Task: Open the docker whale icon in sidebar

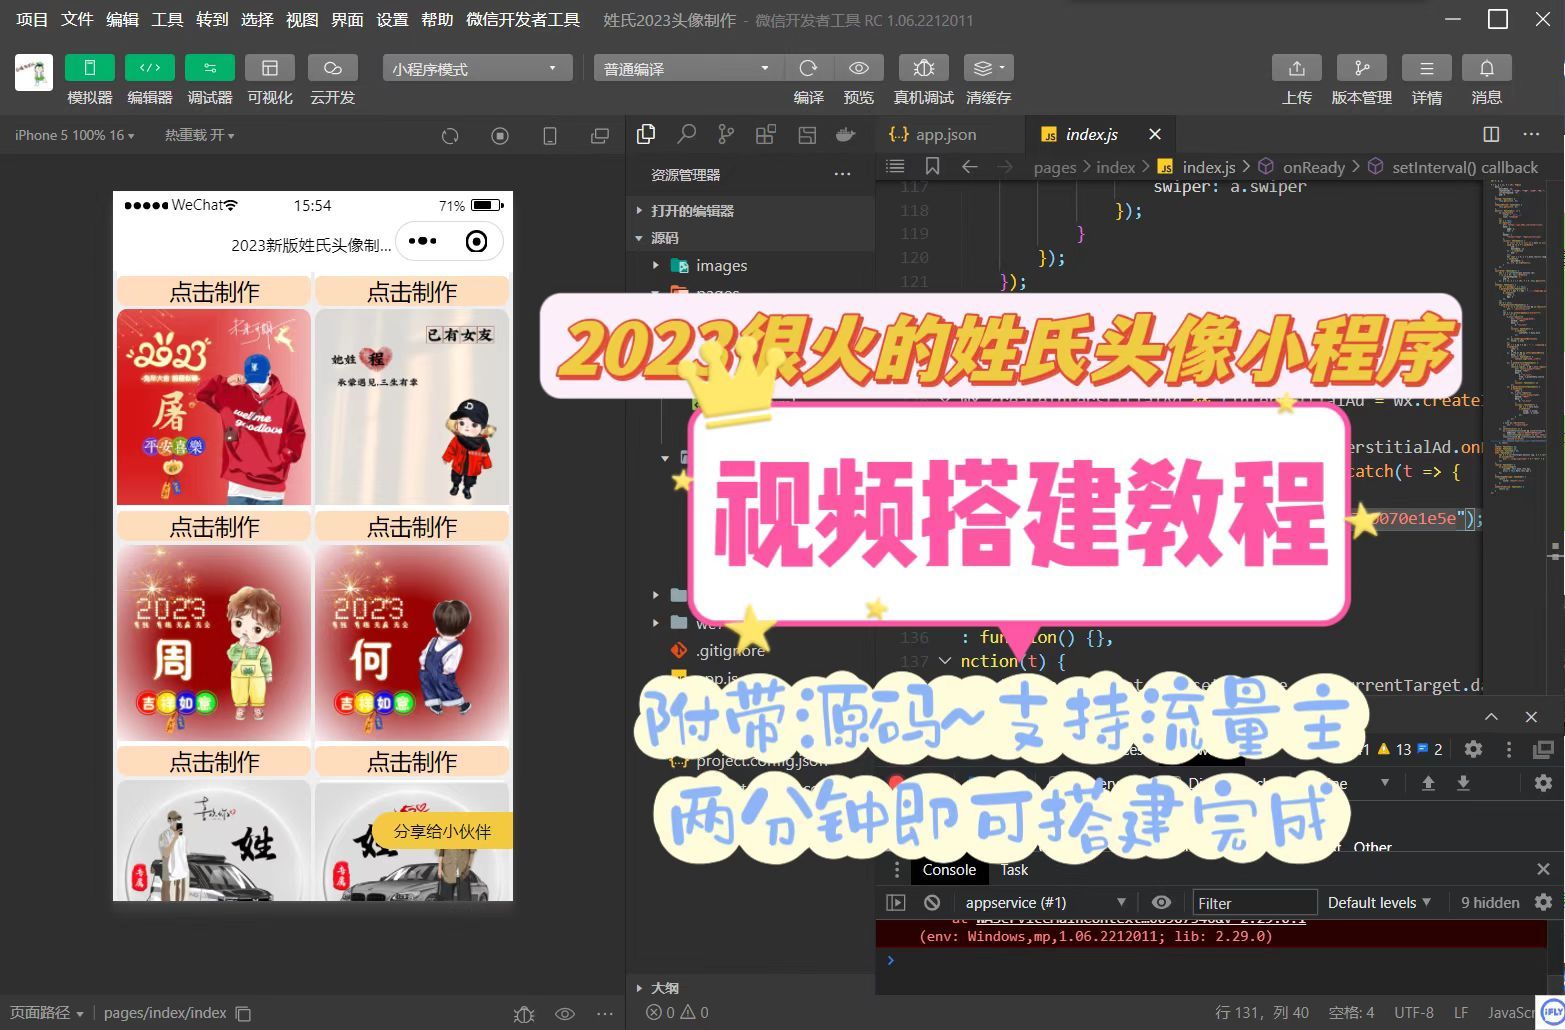Action: 846,134
